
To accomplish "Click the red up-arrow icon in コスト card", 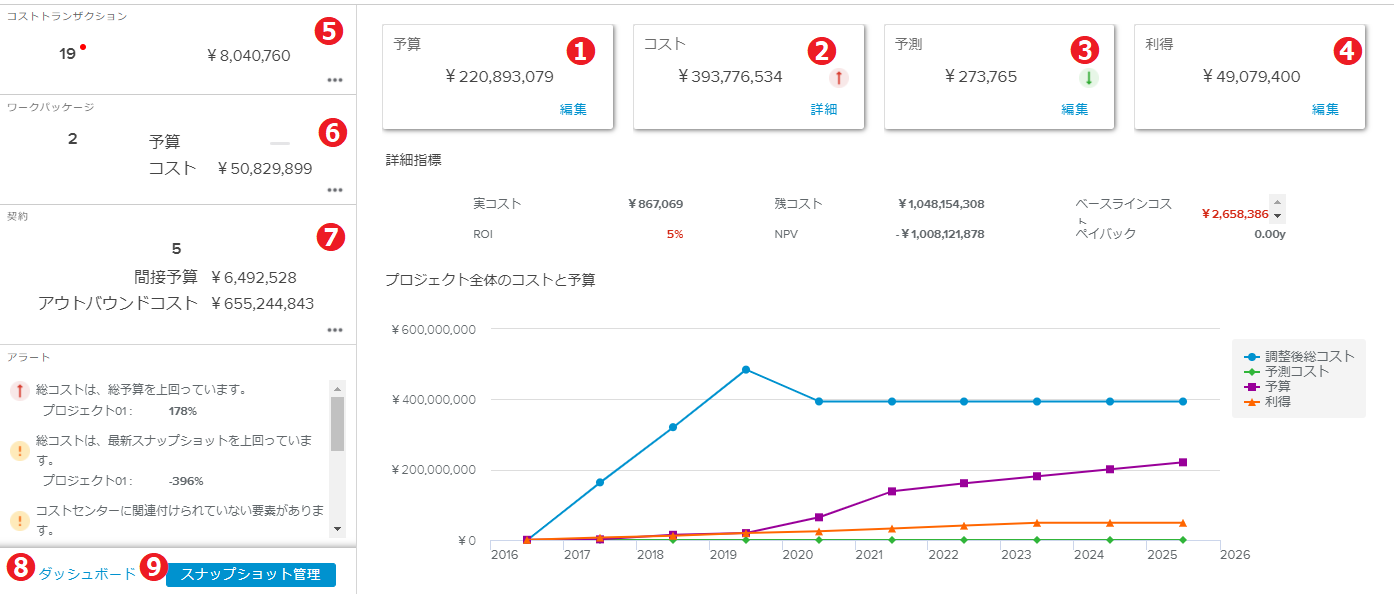I will click(838, 78).
